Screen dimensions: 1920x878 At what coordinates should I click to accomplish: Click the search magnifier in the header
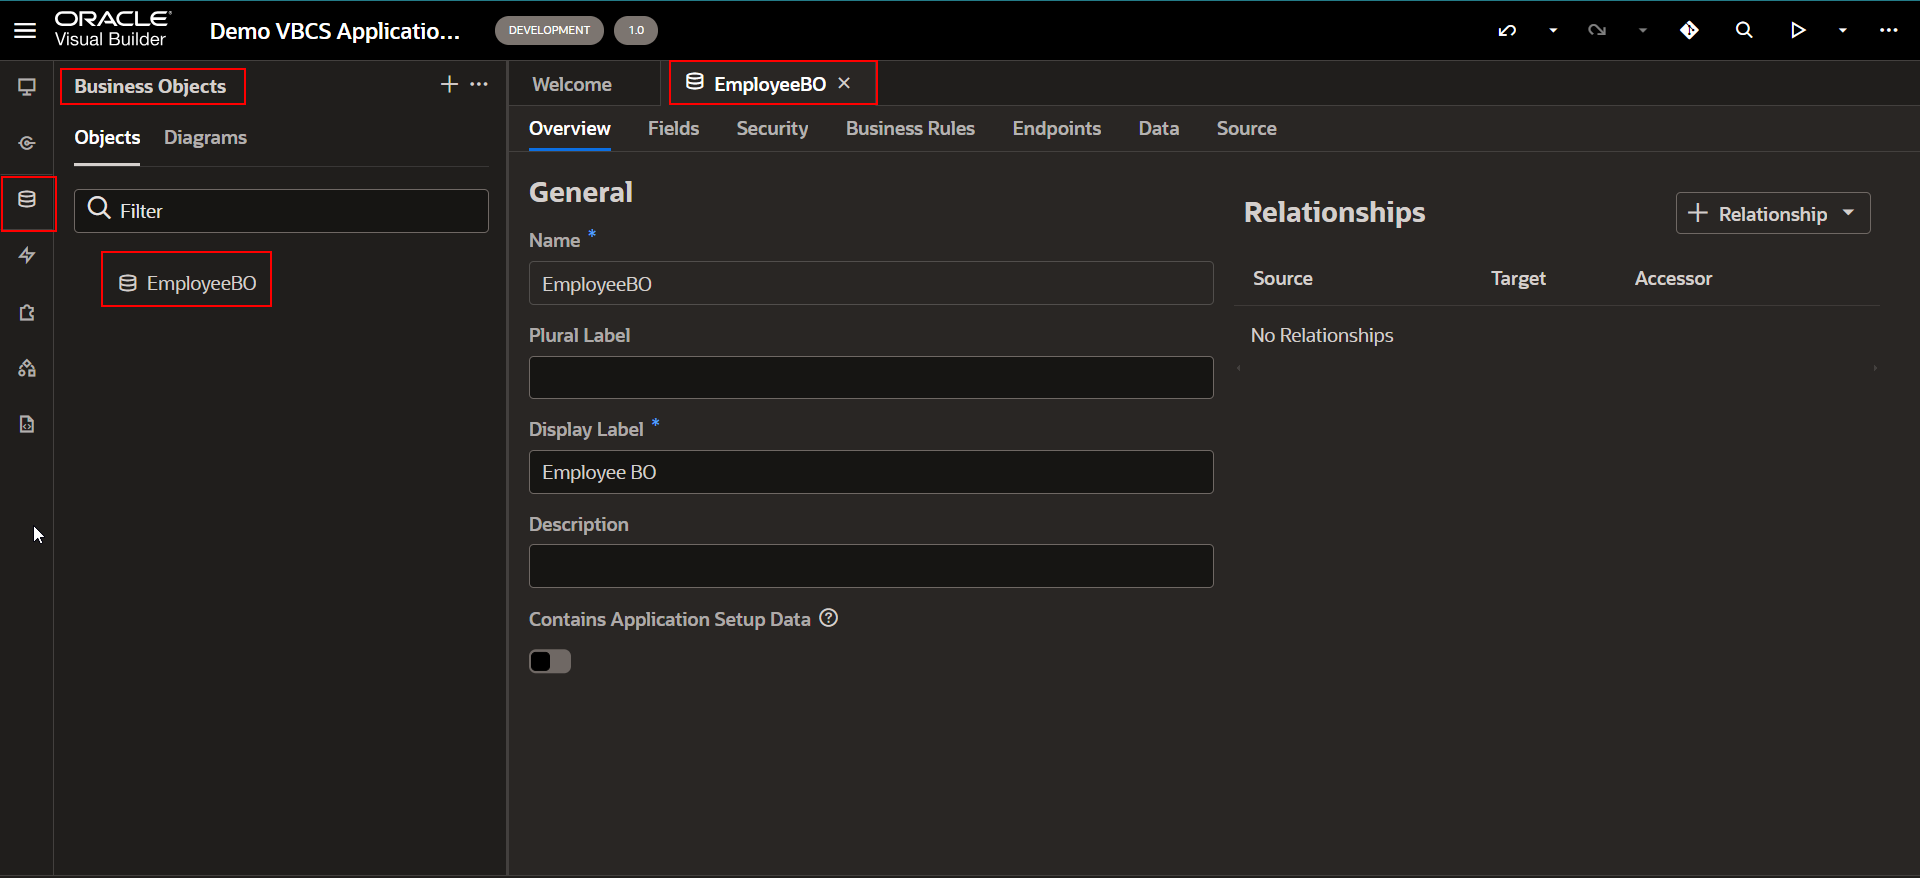[x=1744, y=30]
